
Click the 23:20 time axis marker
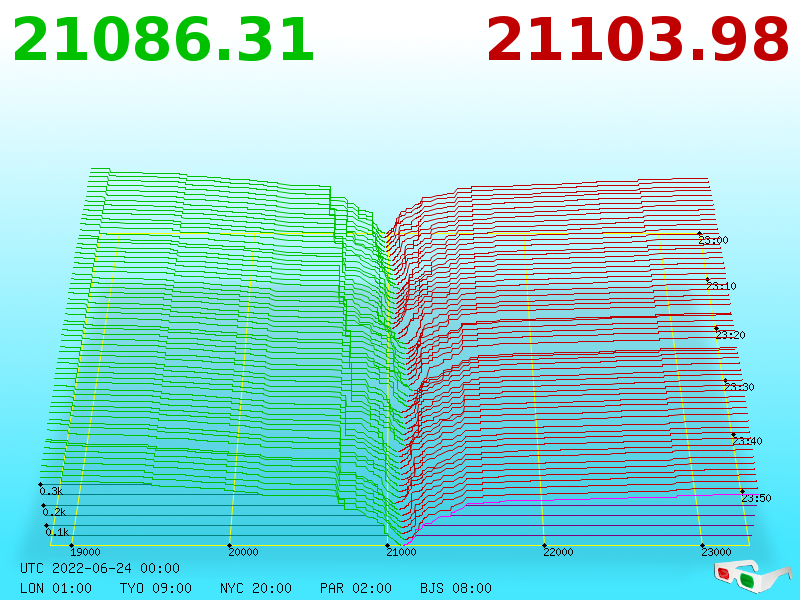731,335
